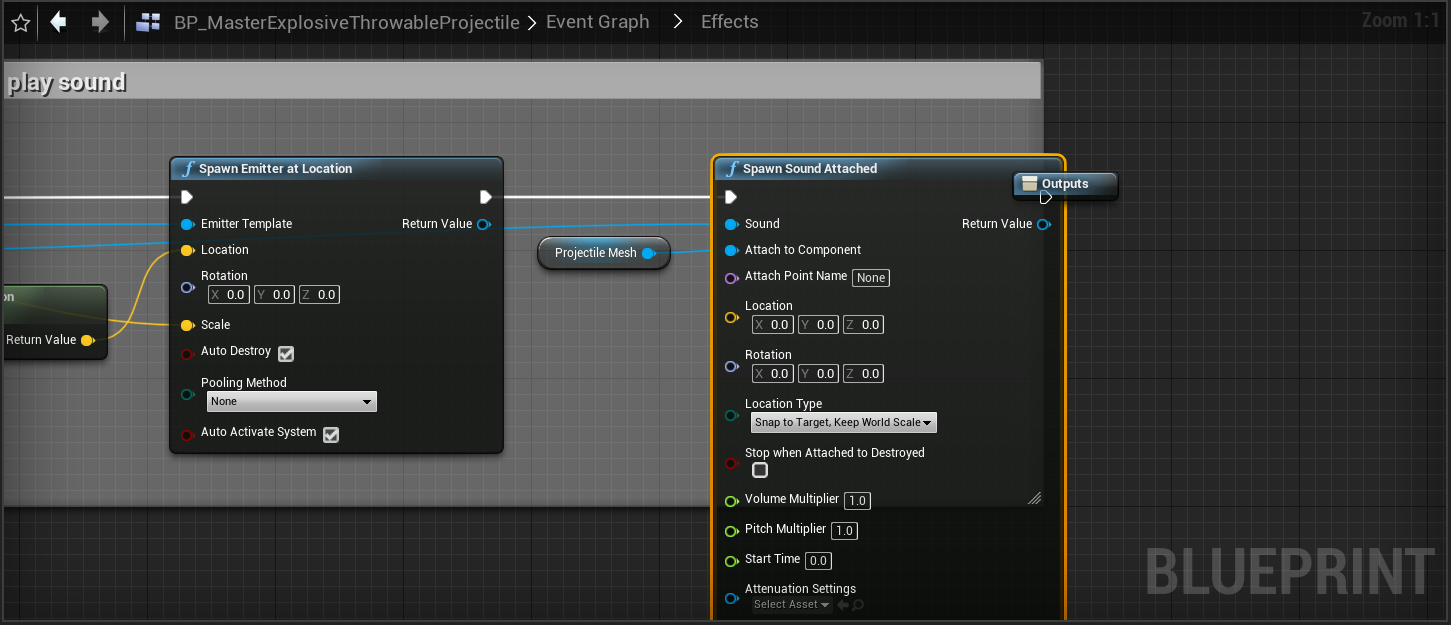Click BP_MasterExplosiveThrowableProjectile breadcrumb

346,22
